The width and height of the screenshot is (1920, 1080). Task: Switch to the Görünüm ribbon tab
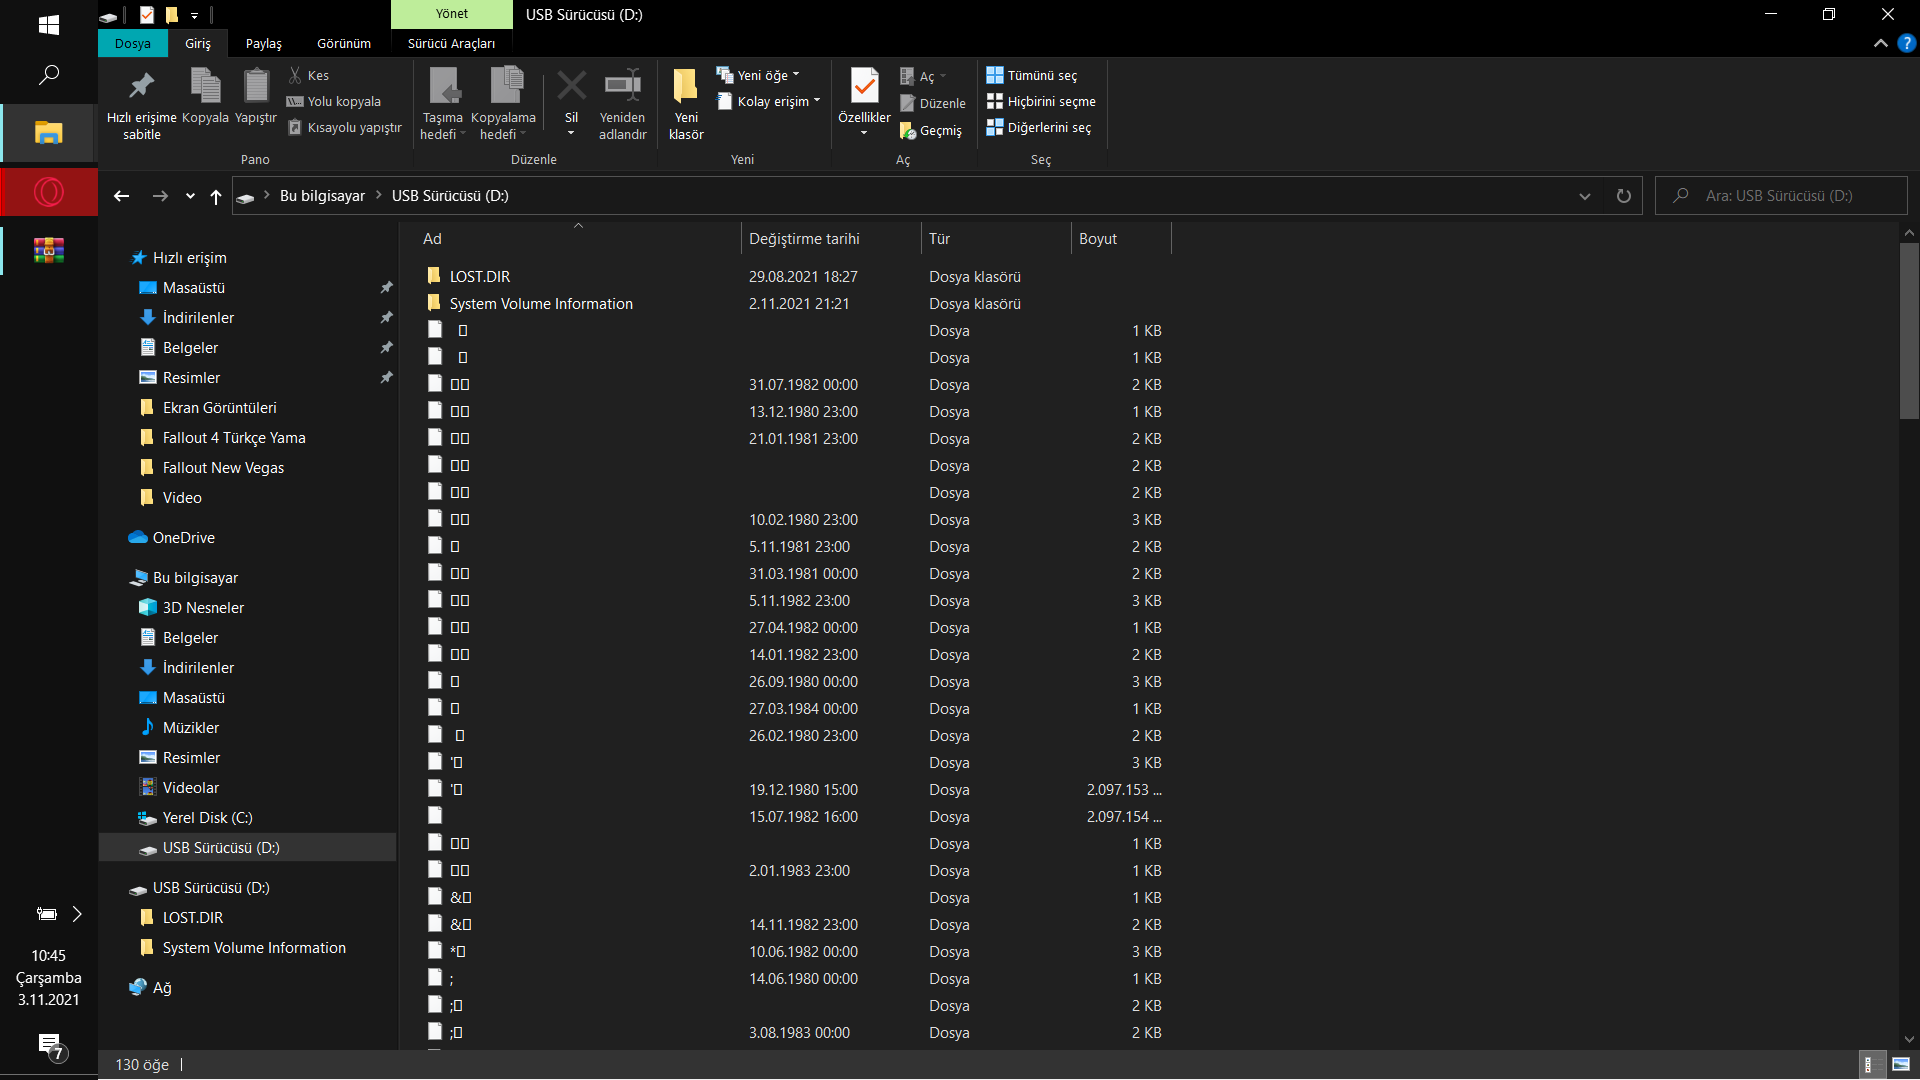coord(343,43)
